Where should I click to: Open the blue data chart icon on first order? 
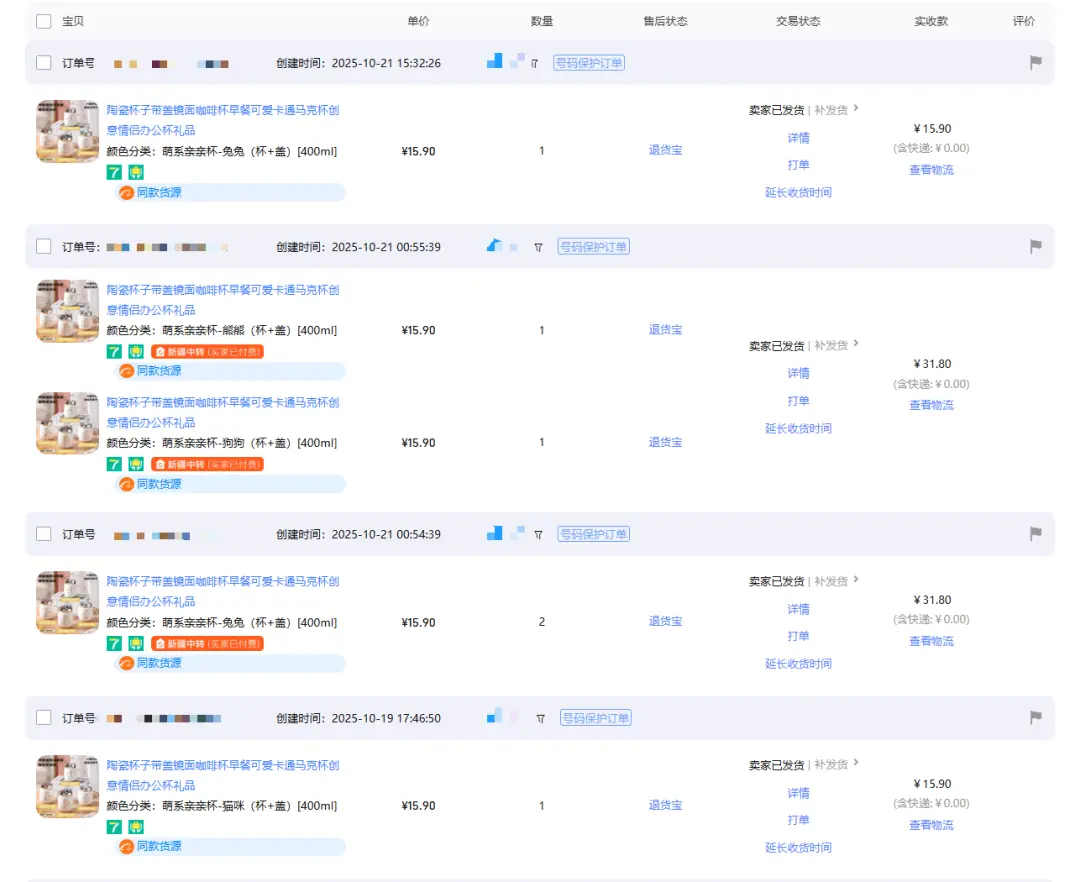point(493,61)
